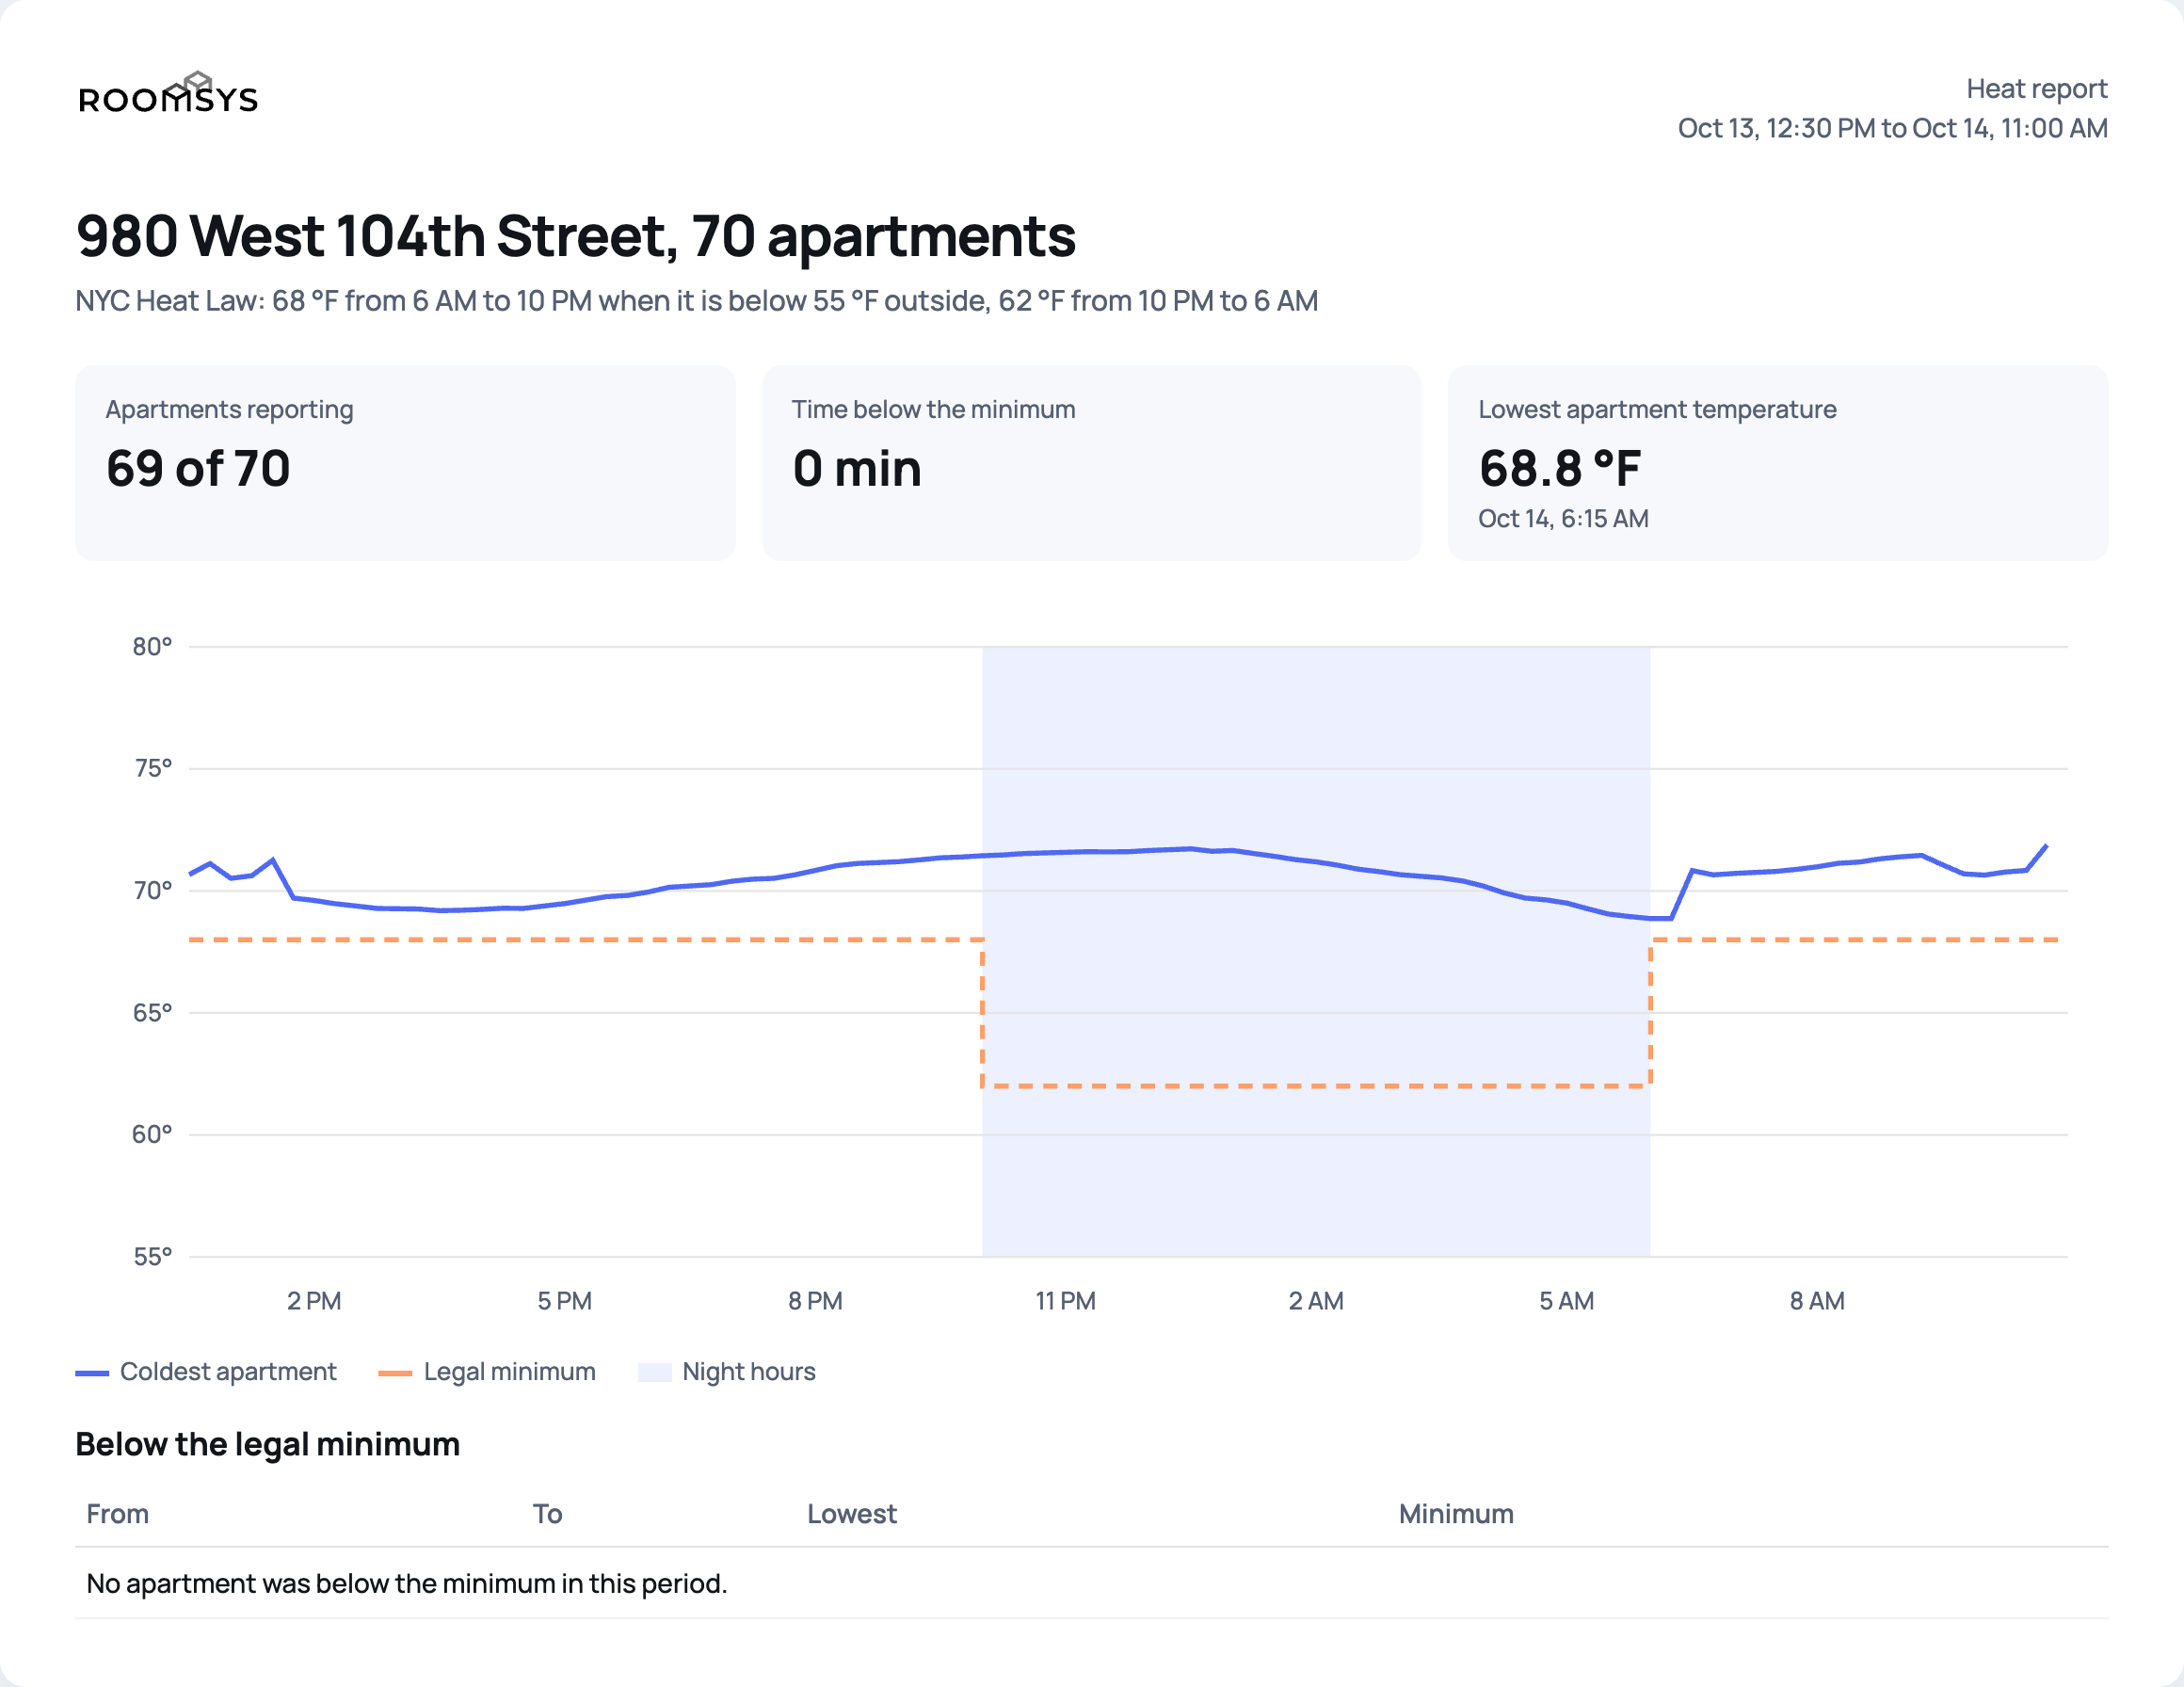Click the 75° y-axis label
This screenshot has width=2184, height=1687.
click(x=152, y=769)
